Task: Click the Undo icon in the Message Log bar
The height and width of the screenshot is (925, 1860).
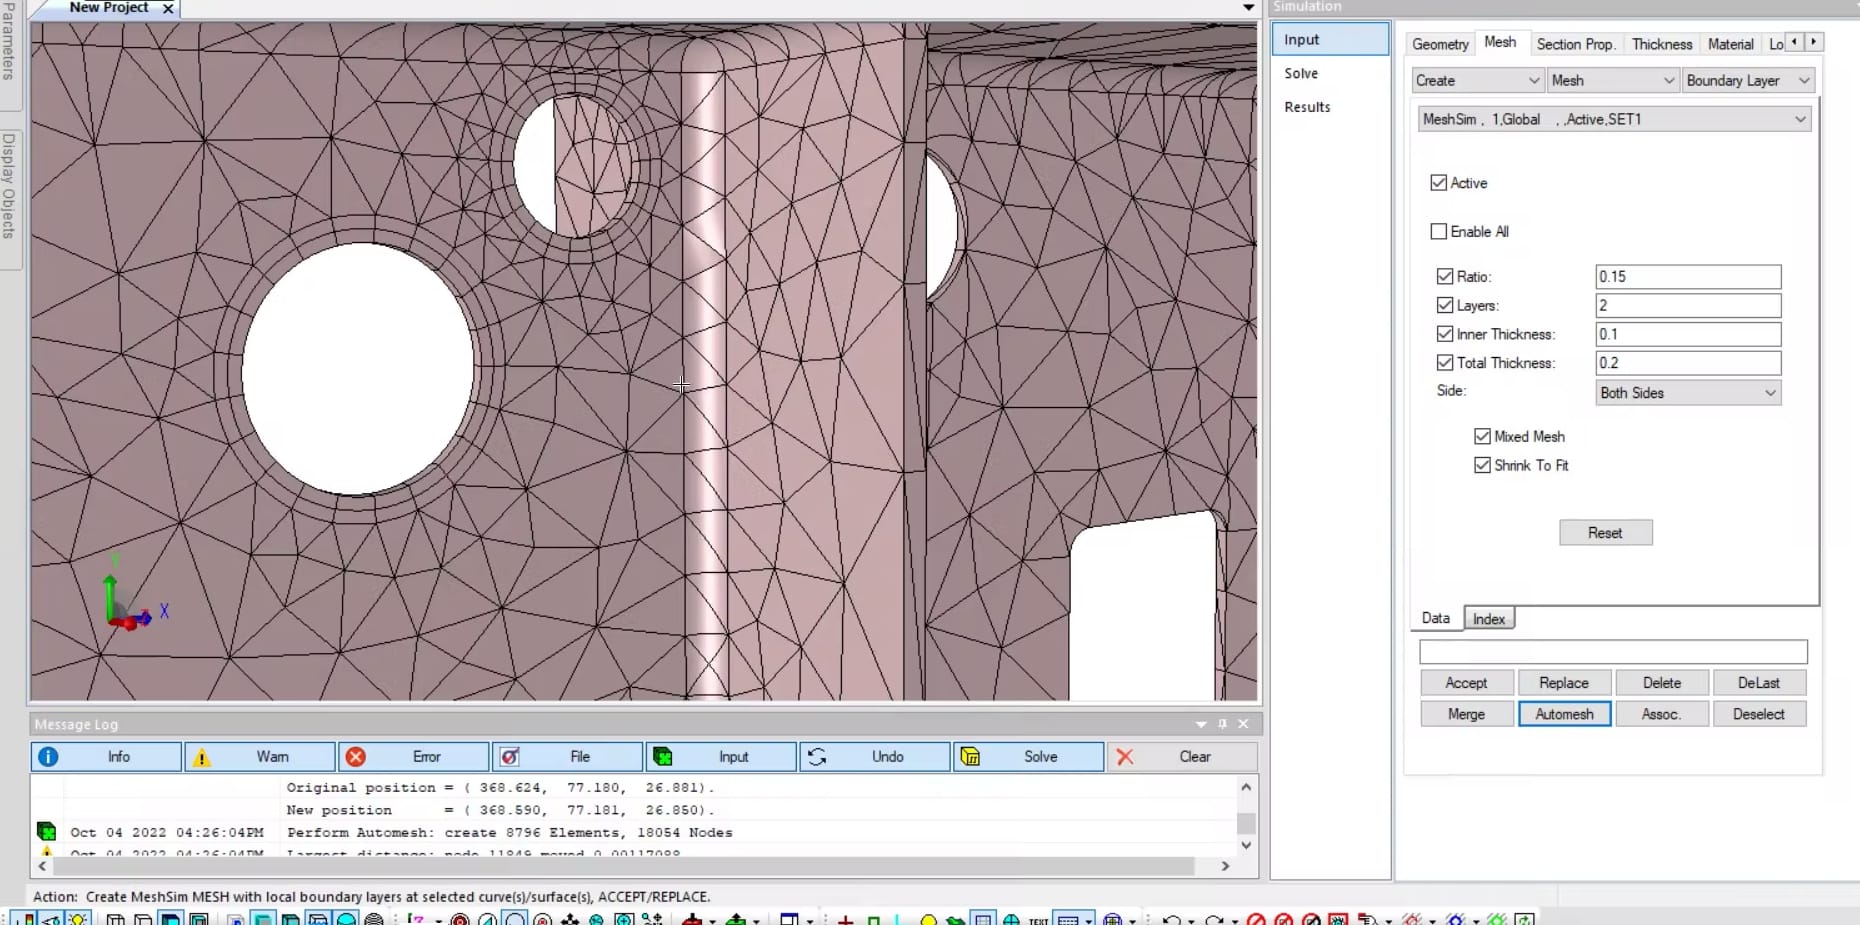Action: pos(818,757)
